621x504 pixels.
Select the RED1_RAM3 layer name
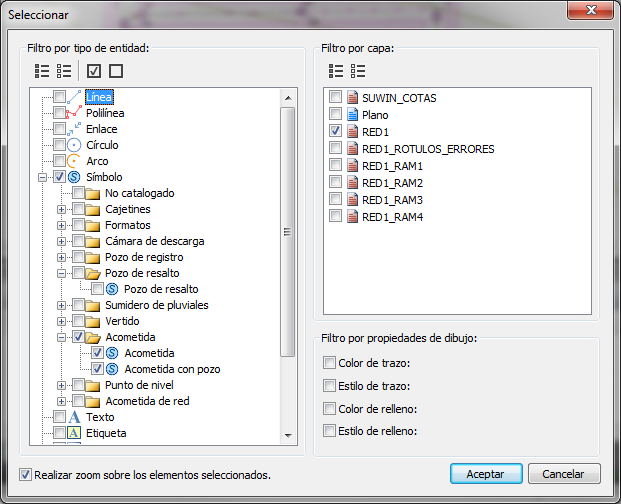tap(392, 200)
